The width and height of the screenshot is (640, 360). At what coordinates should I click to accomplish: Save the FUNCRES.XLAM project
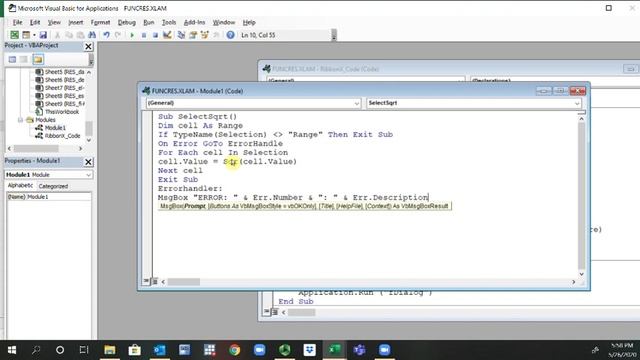tap(43, 35)
